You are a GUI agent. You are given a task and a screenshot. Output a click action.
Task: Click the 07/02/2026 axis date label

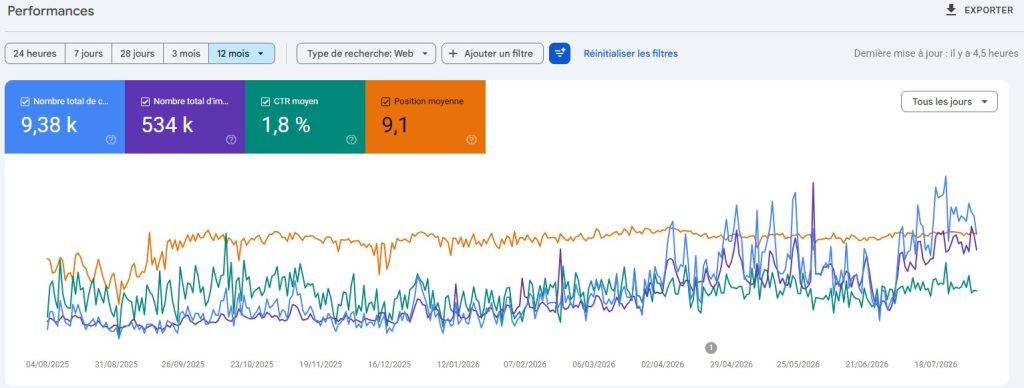point(525,364)
